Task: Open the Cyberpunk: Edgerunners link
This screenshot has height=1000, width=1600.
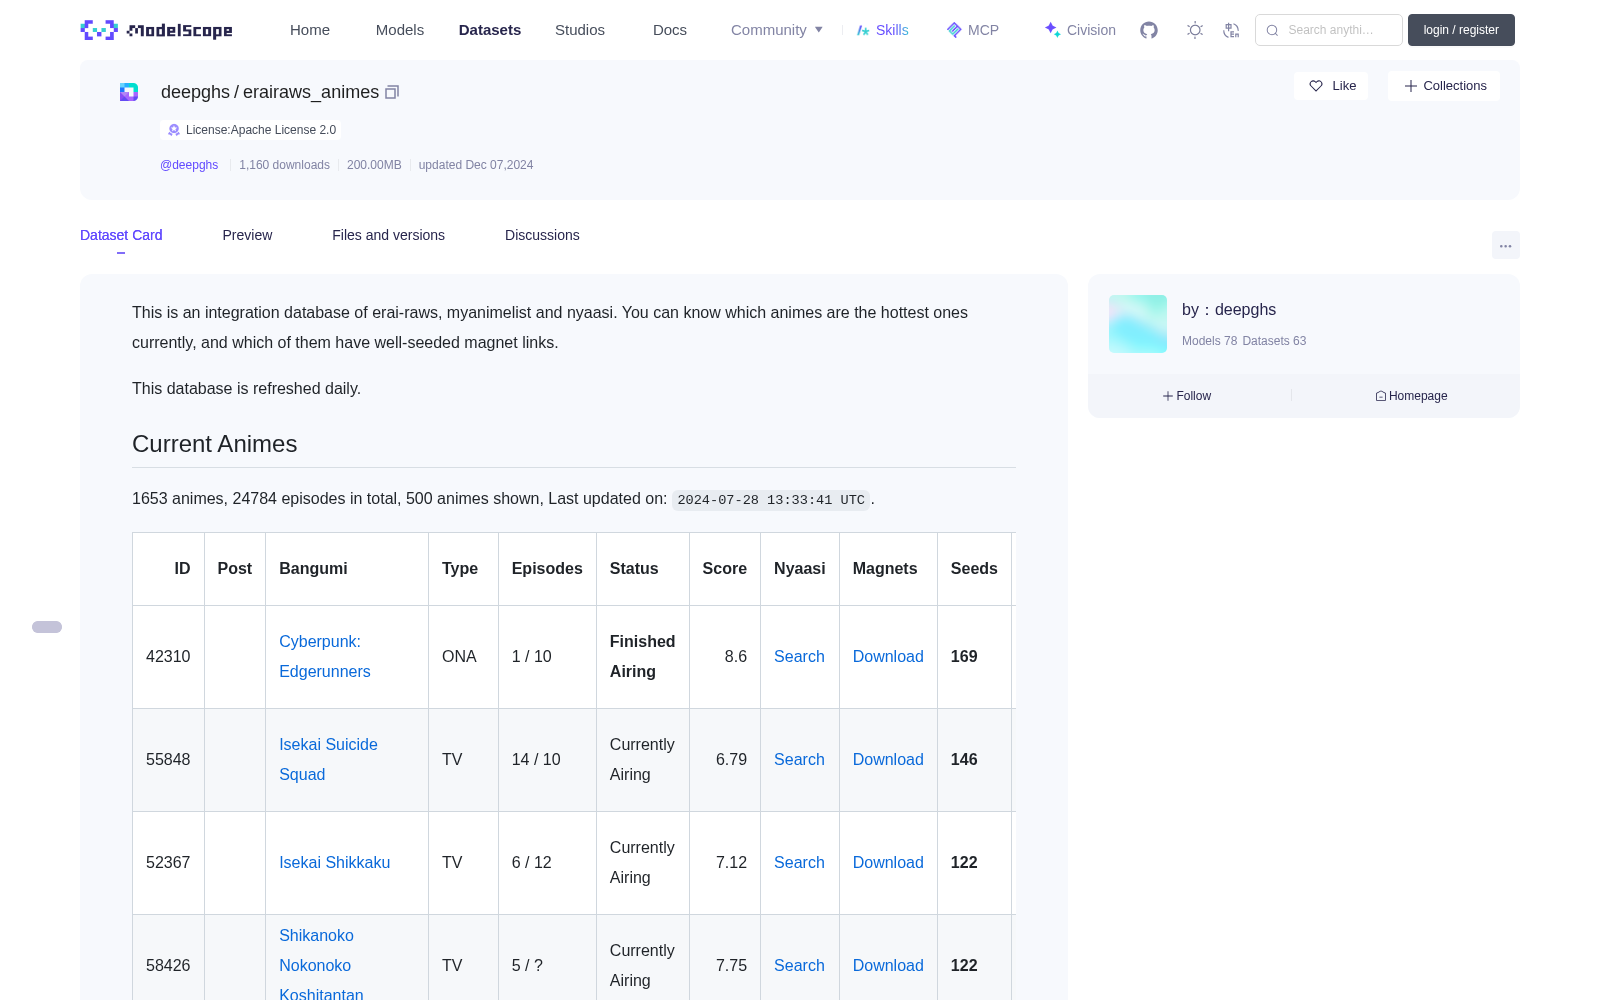Action: [325, 657]
